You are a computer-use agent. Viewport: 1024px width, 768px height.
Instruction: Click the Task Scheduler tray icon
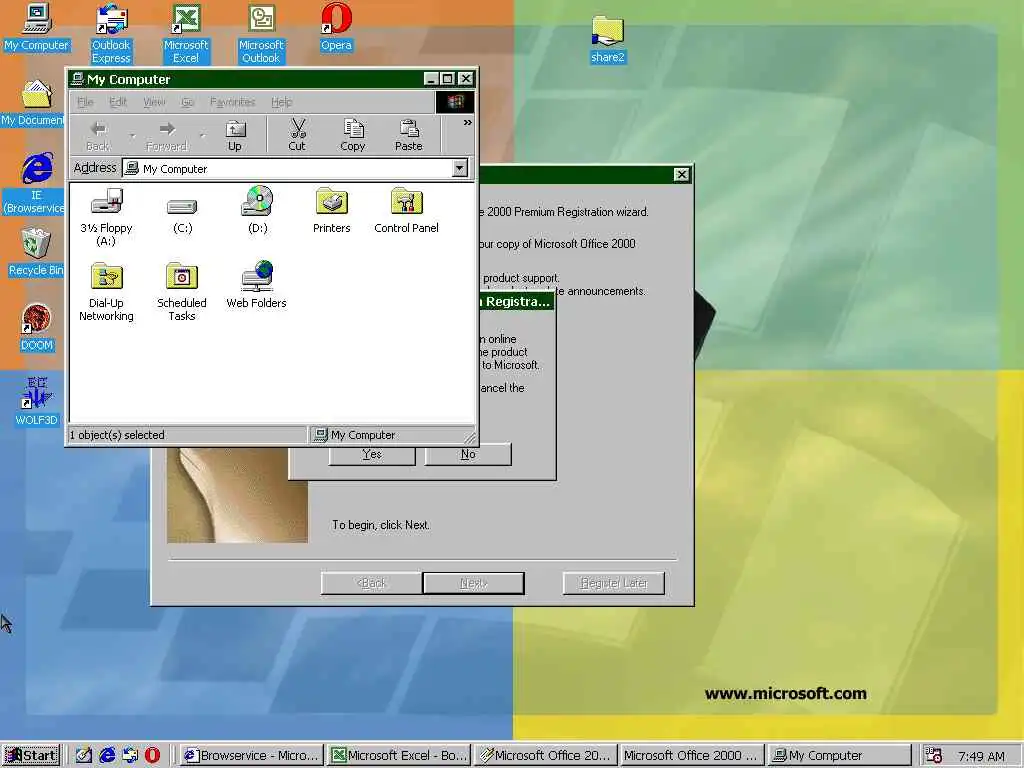point(933,756)
